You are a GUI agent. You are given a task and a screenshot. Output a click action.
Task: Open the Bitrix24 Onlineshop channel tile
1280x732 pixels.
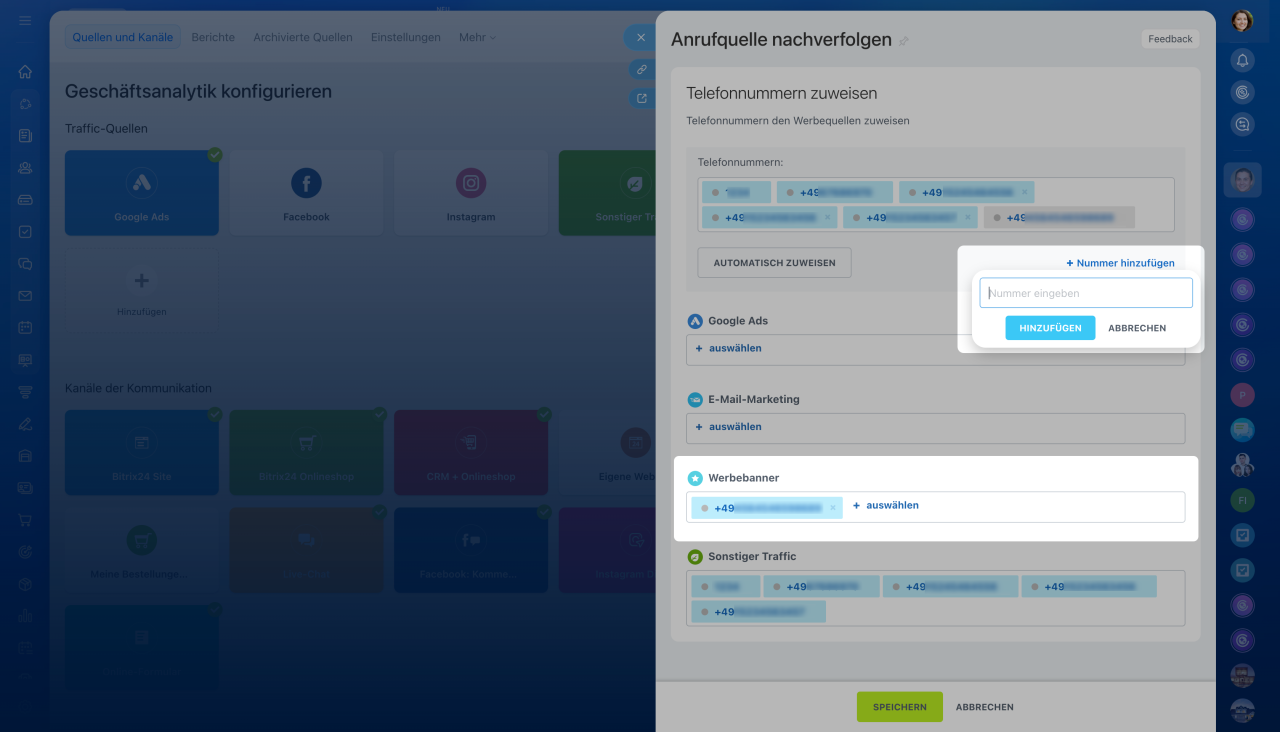click(x=306, y=452)
